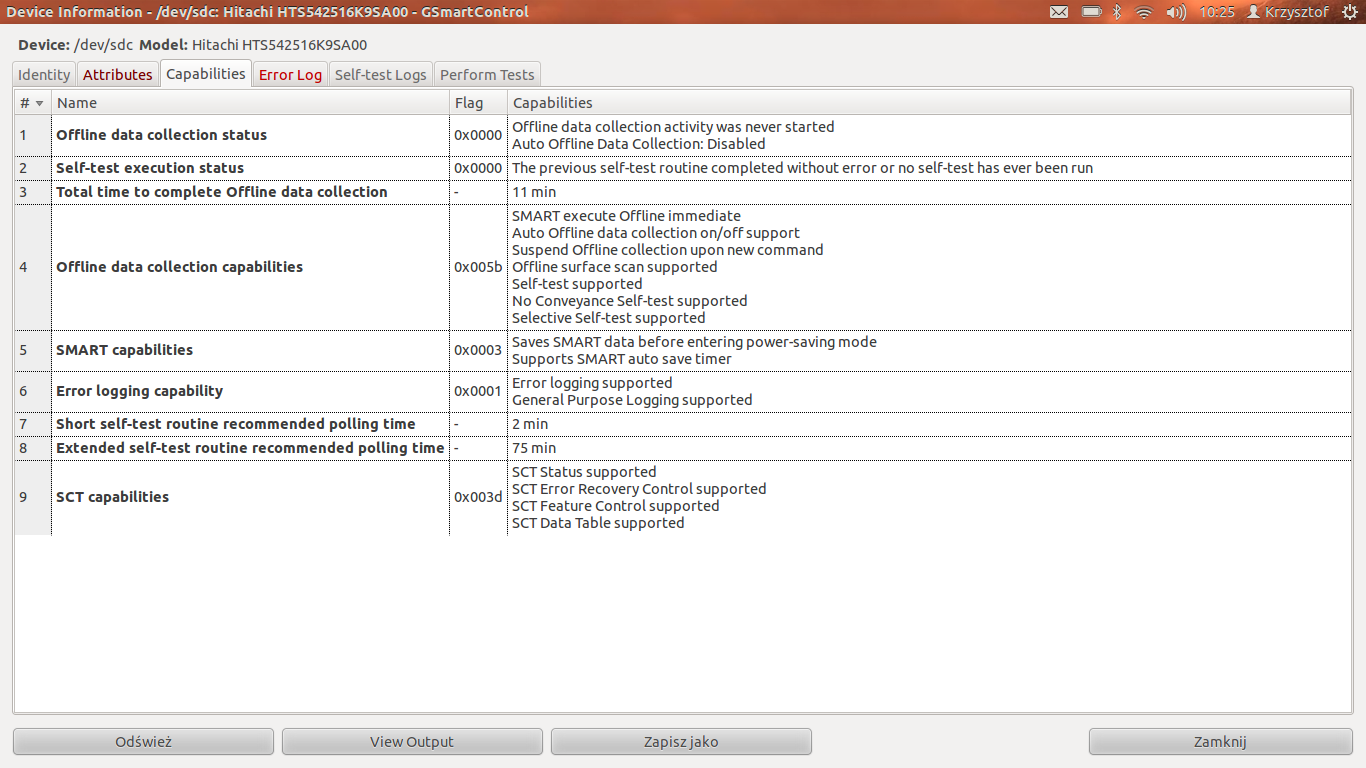Click 'SCT Feature Control supported' text
The width and height of the screenshot is (1366, 768).
pyautogui.click(x=616, y=506)
